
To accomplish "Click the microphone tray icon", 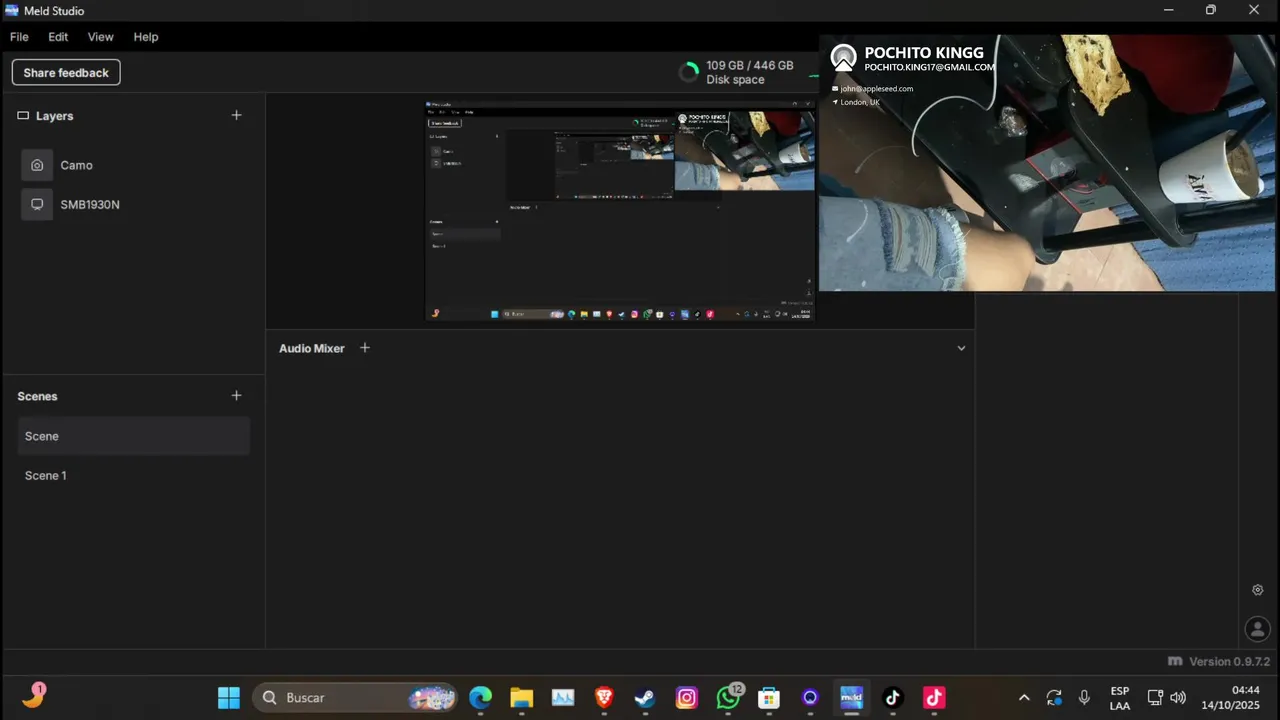I will click(x=1084, y=698).
